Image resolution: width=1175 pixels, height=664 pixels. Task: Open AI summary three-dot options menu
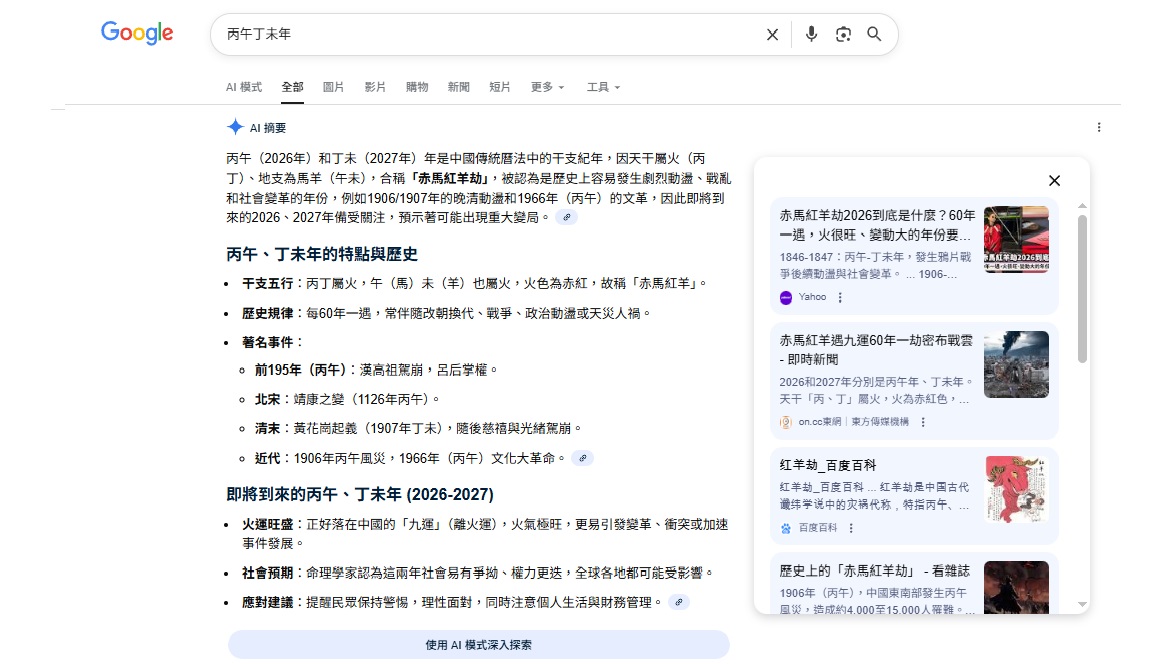[x=1099, y=127]
